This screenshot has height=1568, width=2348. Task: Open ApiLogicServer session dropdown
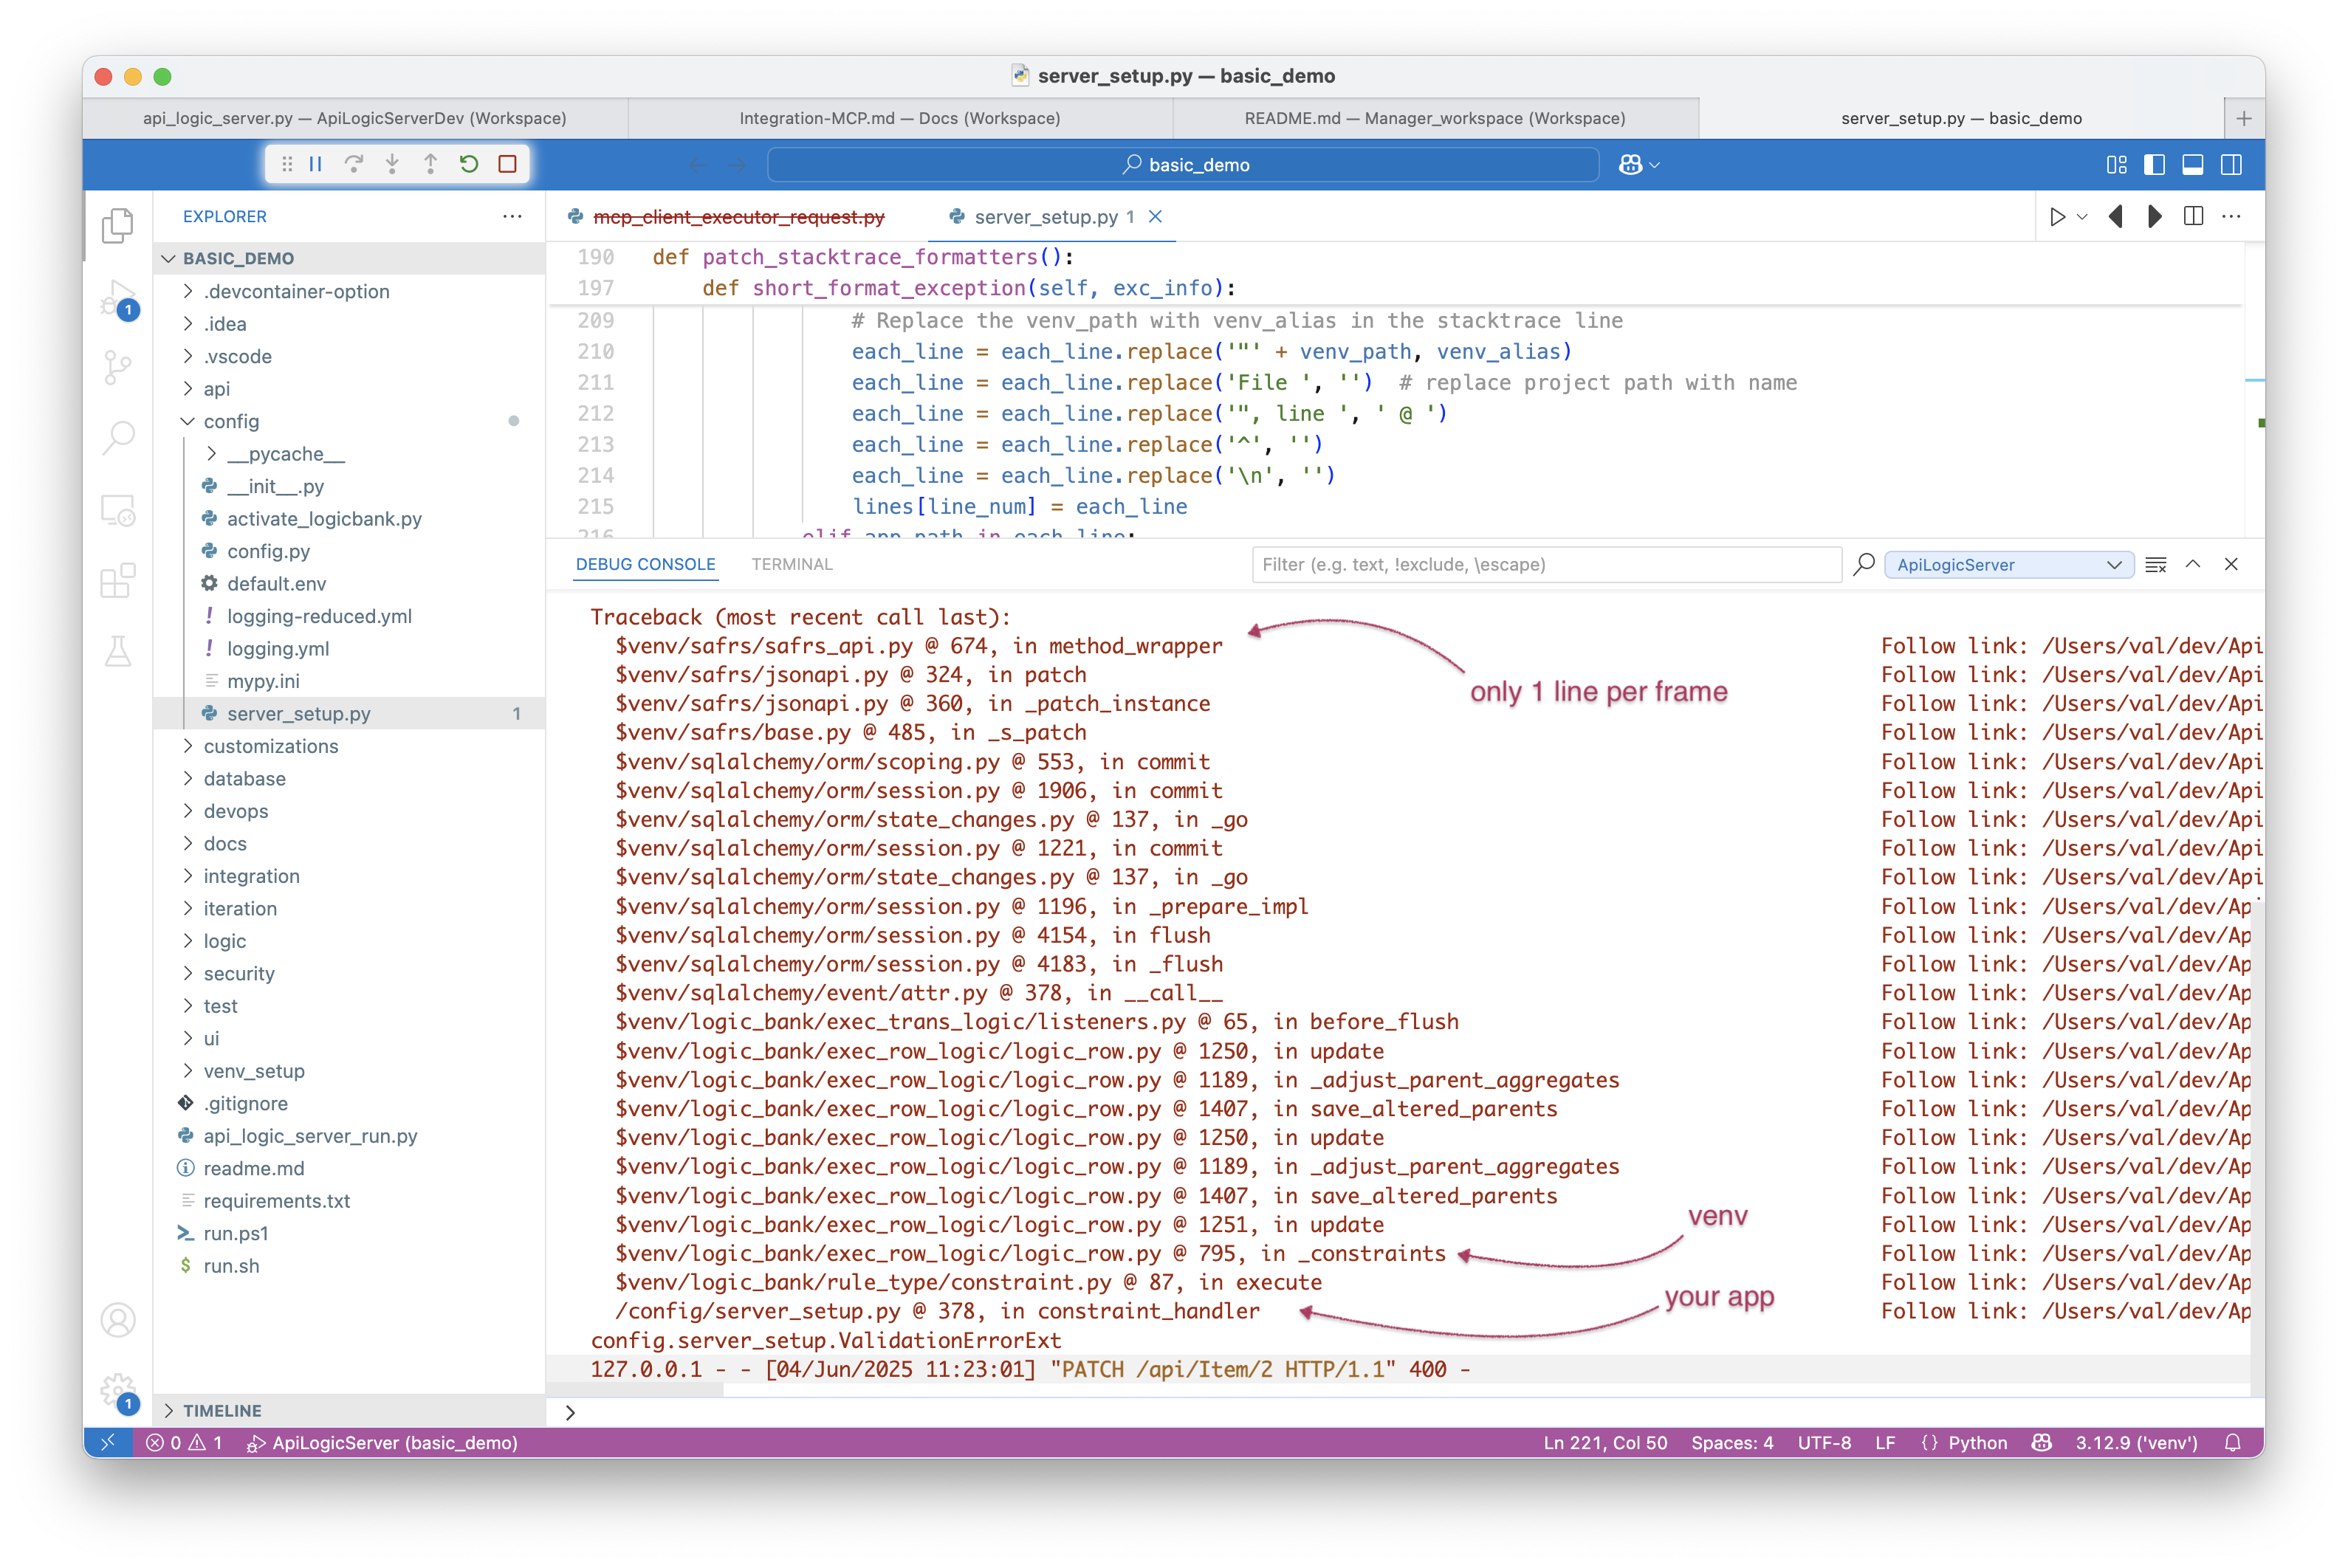[x=2008, y=564]
